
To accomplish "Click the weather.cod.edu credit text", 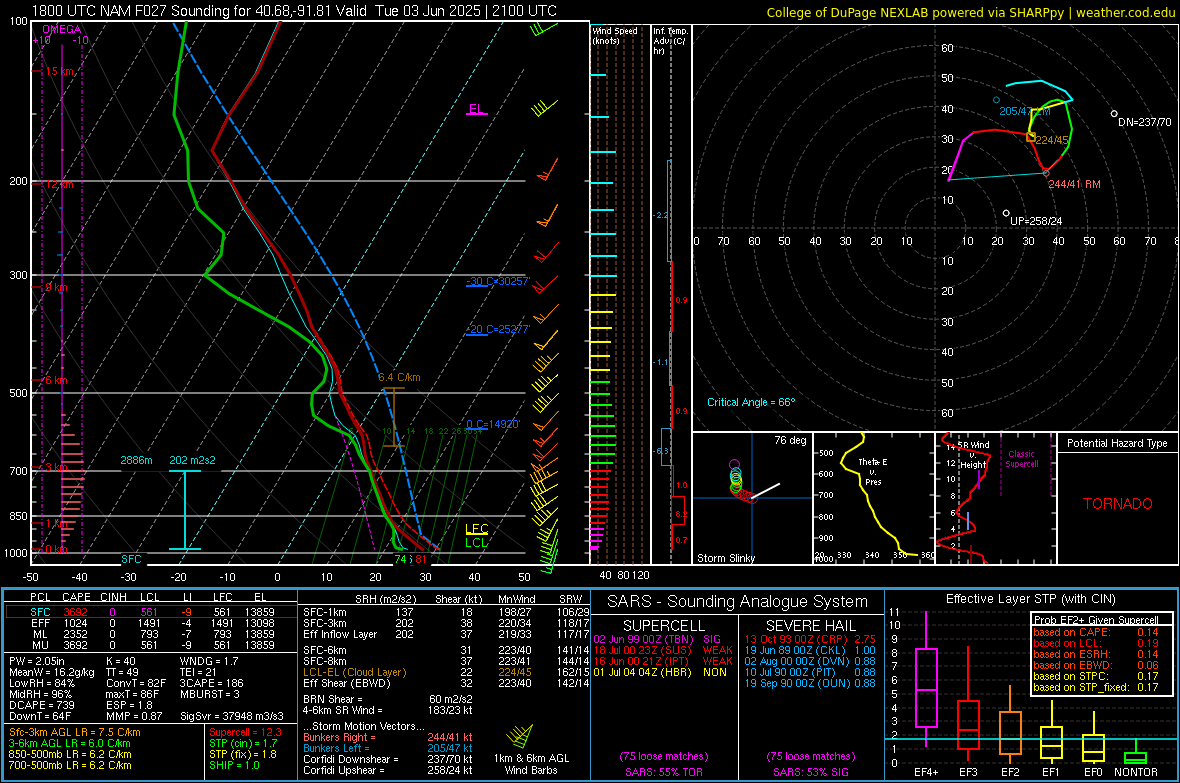I will tap(1125, 12).
